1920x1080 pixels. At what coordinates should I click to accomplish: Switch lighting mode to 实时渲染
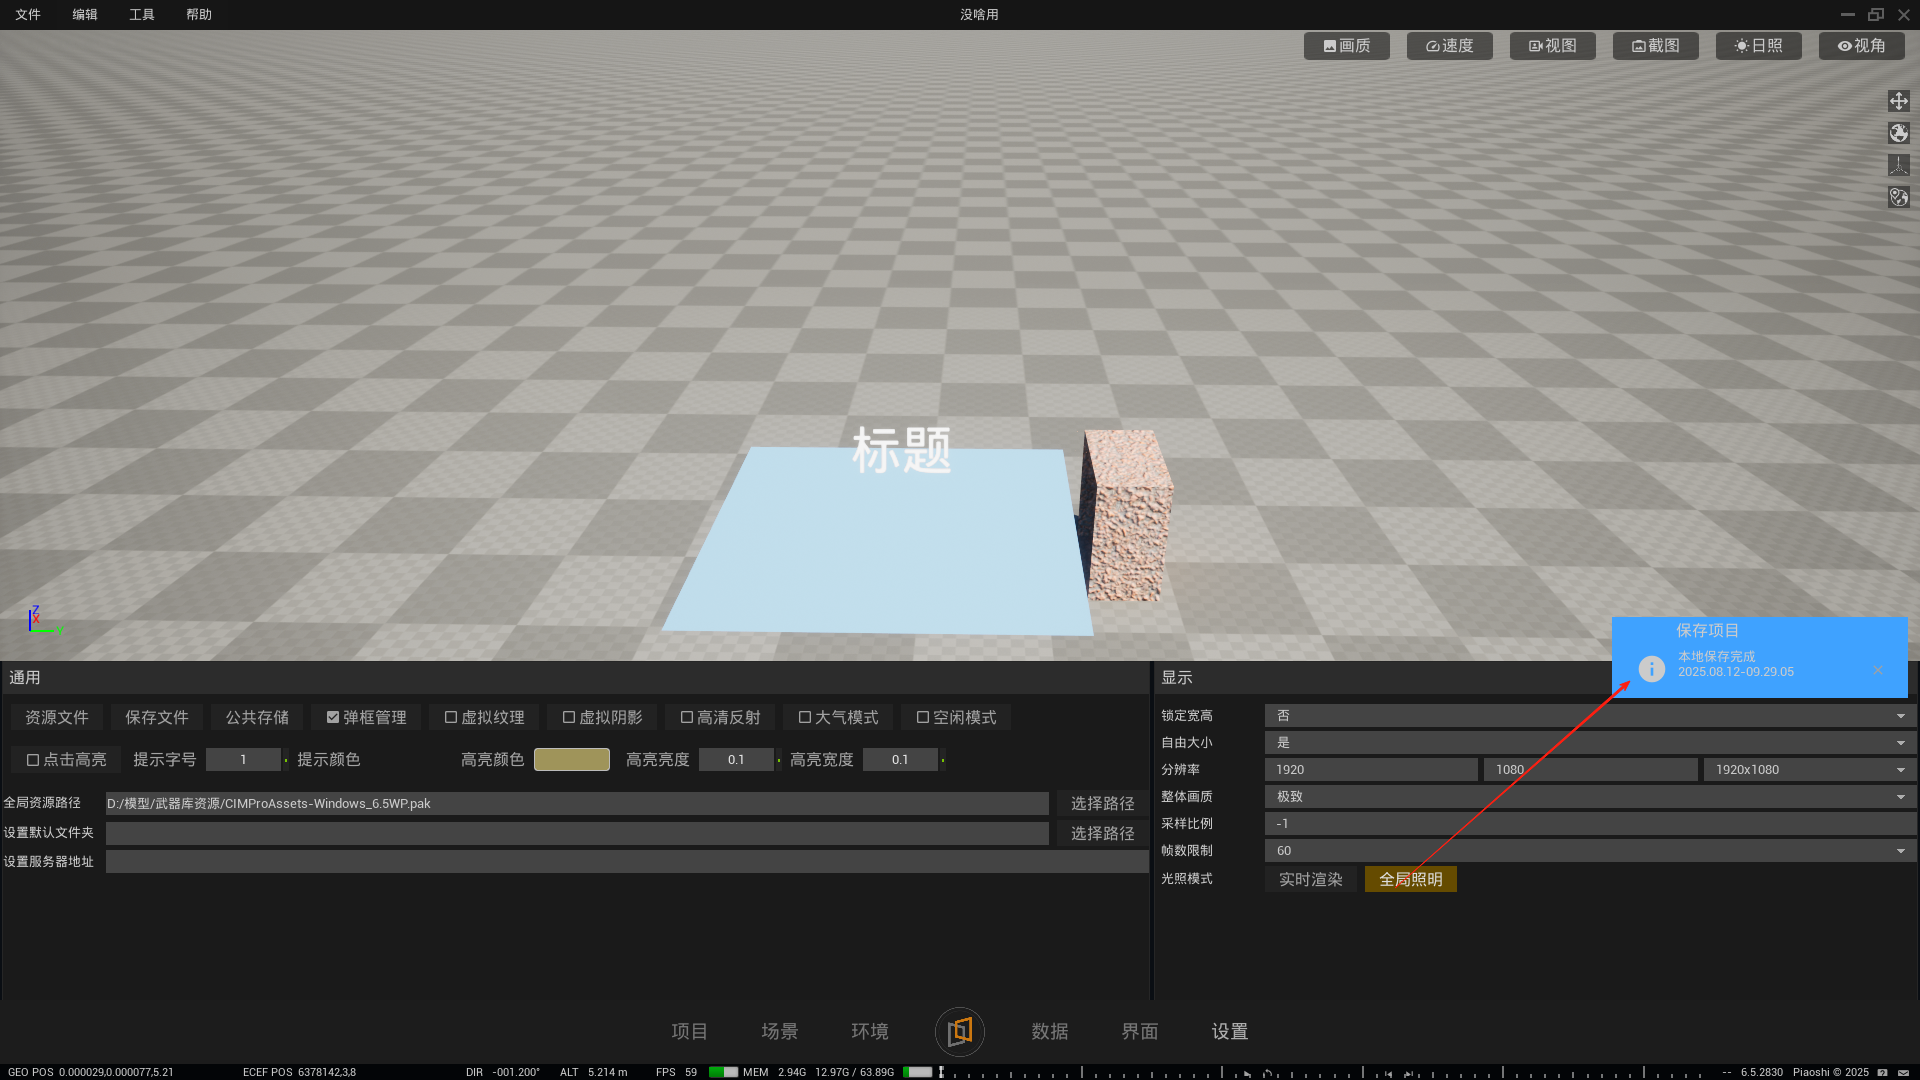click(x=1310, y=879)
